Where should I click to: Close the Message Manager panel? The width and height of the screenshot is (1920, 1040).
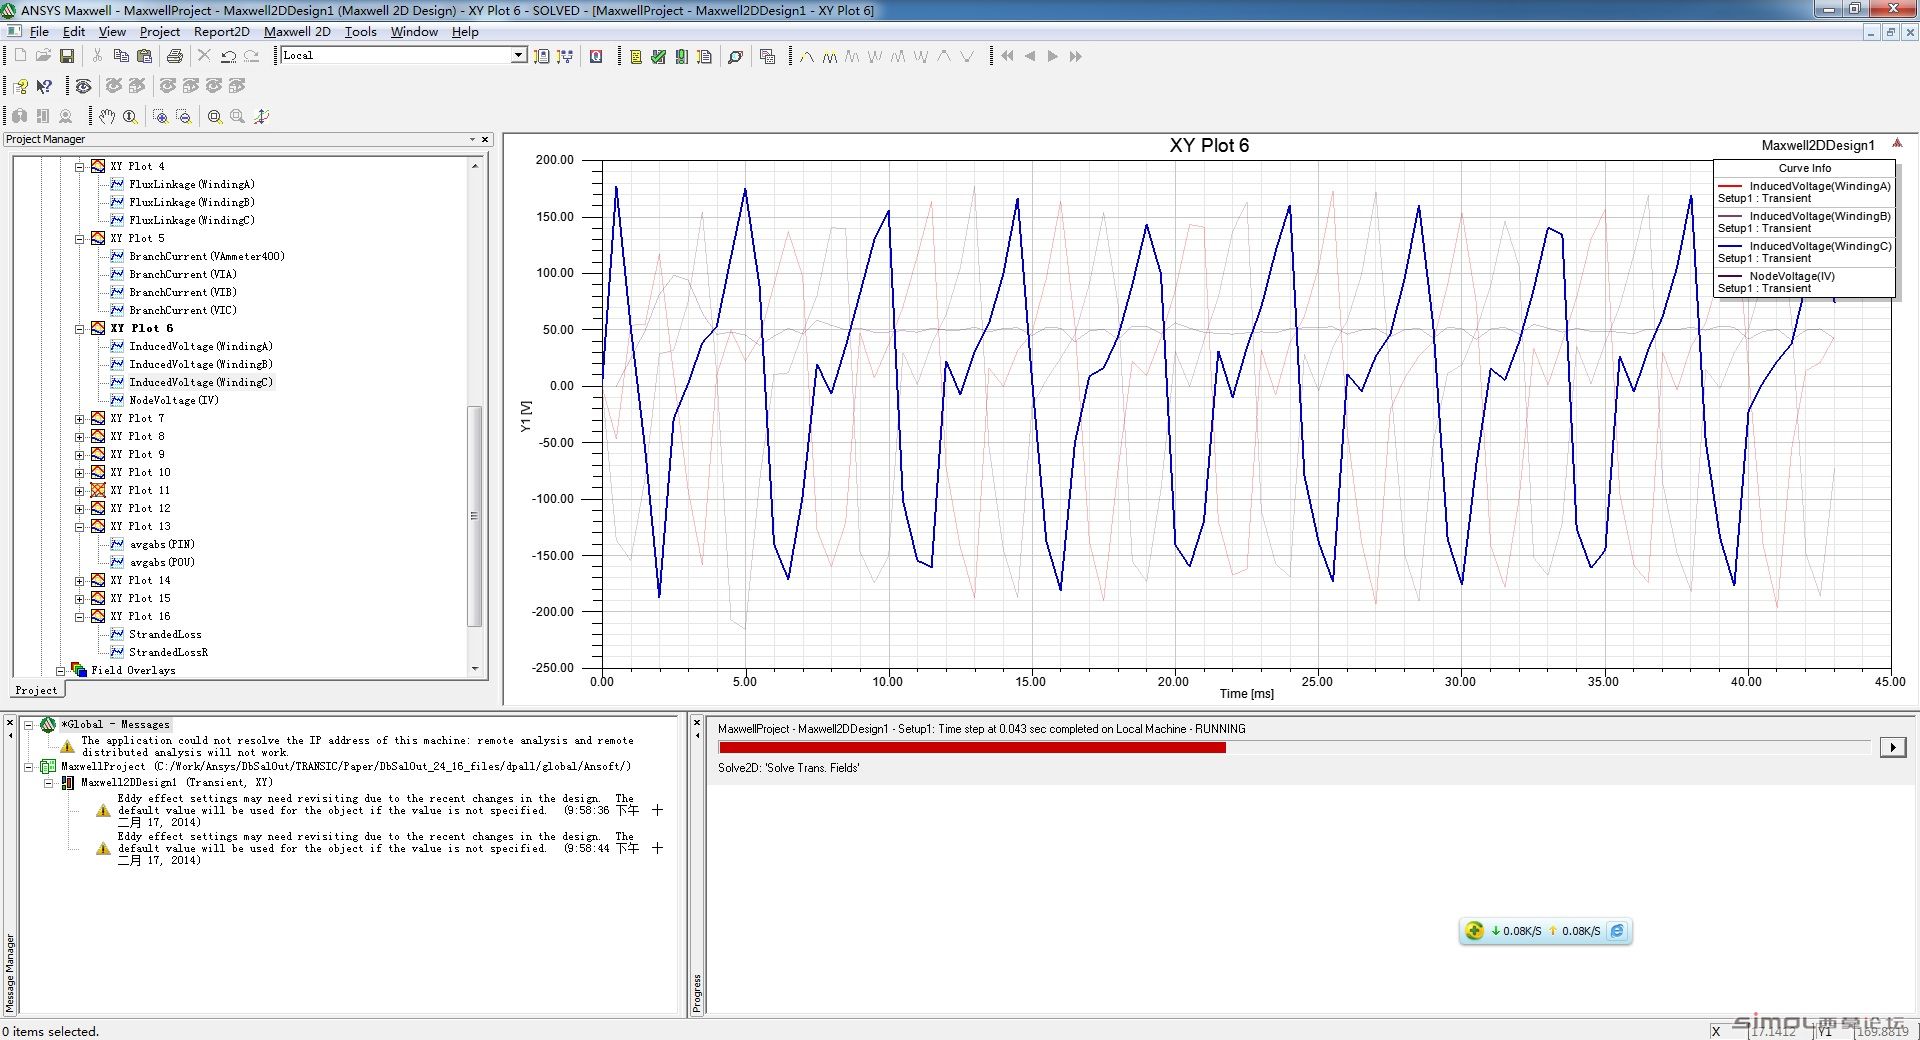(x=10, y=723)
